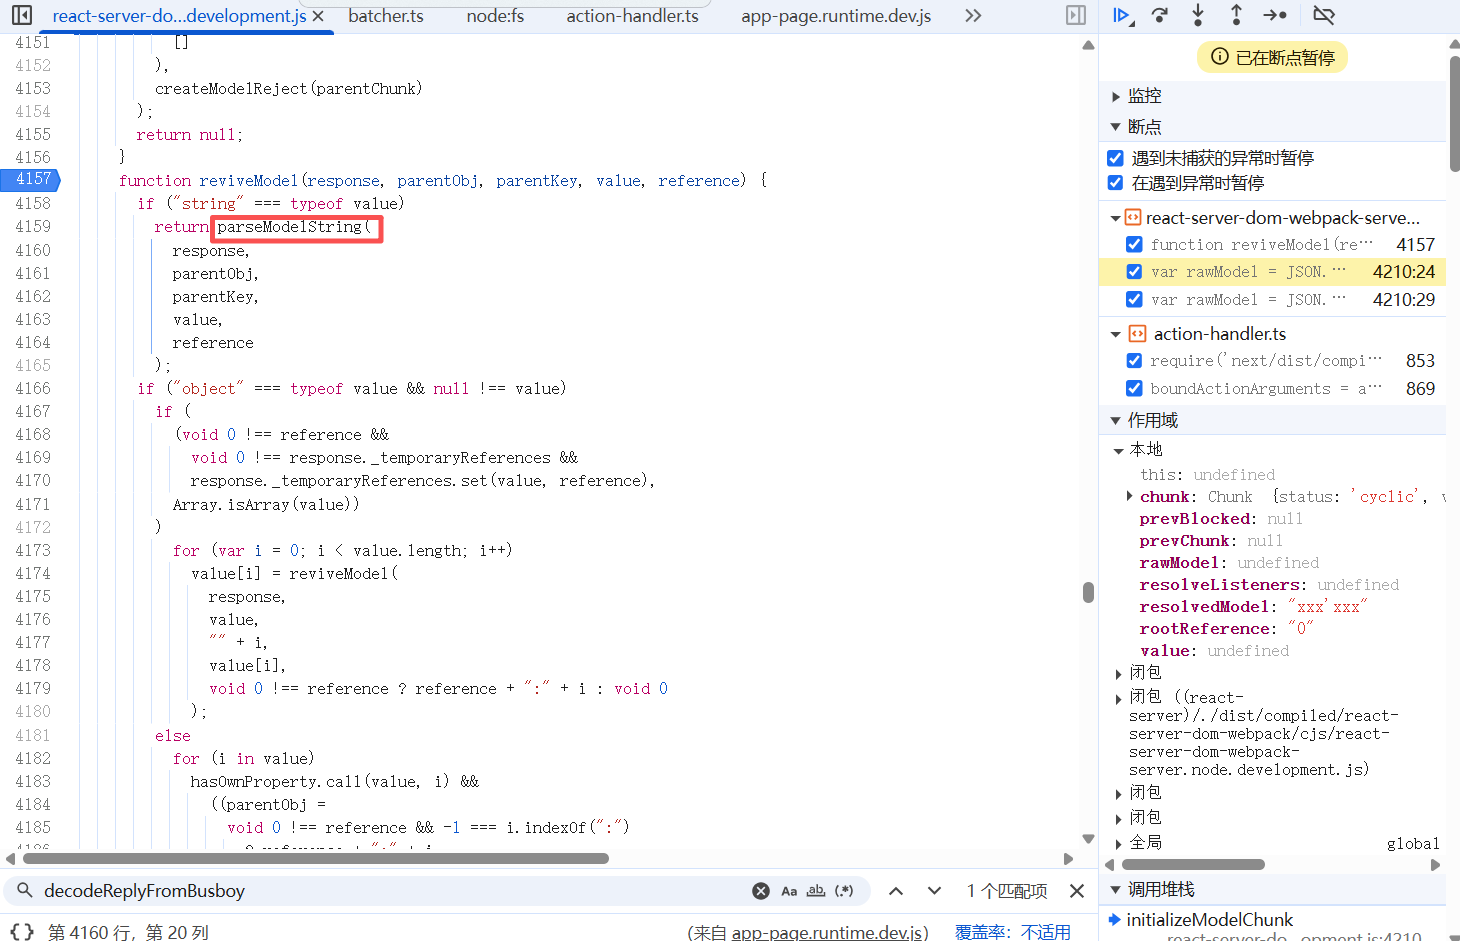Open the action-handler.ts tab
Image resolution: width=1460 pixels, height=941 pixels.
[x=632, y=16]
